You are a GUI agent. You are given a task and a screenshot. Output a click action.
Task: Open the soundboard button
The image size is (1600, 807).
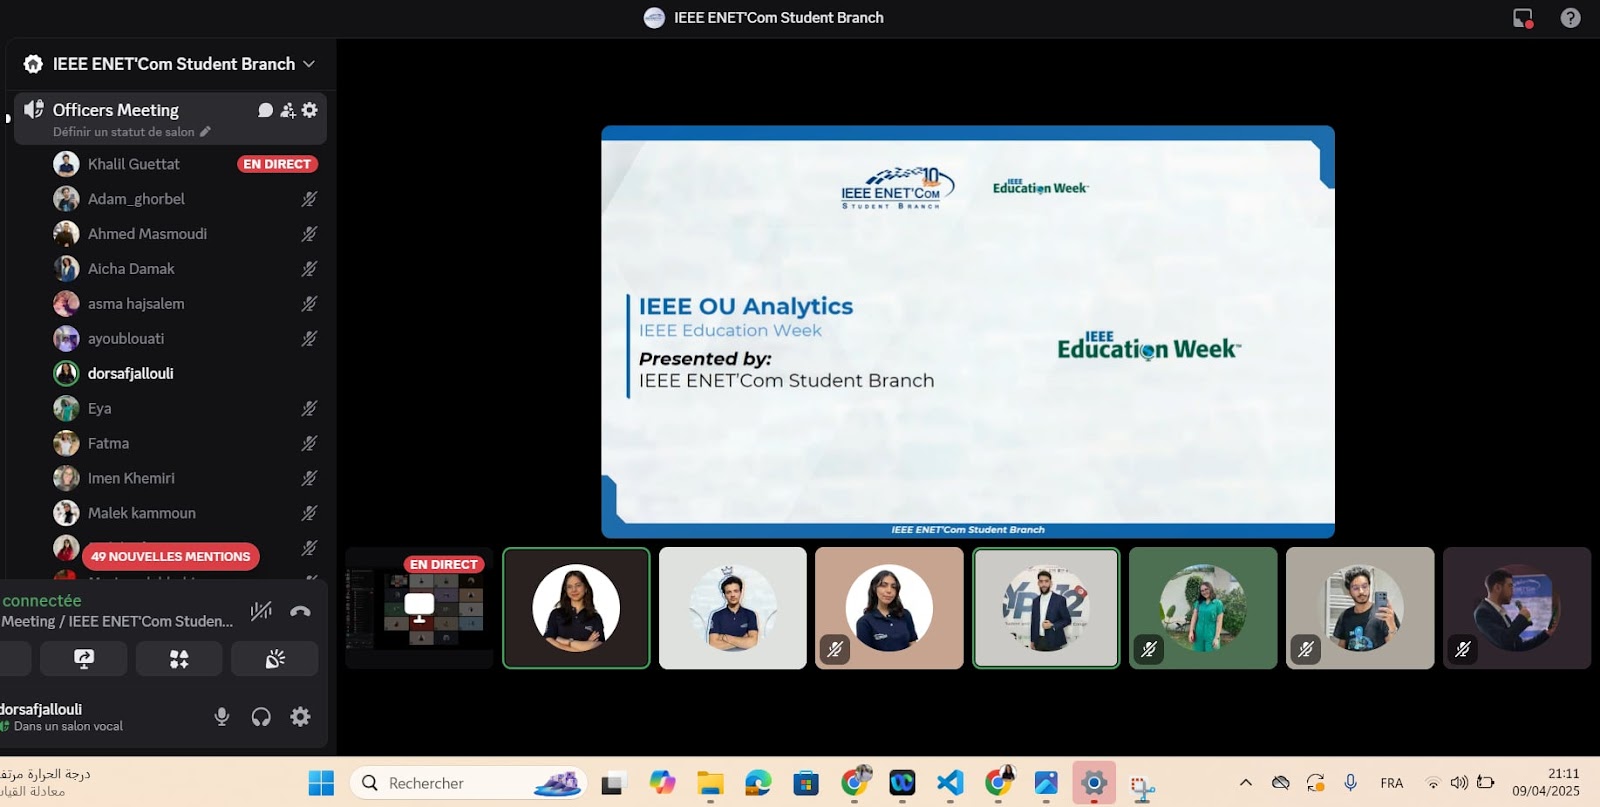[x=275, y=659]
